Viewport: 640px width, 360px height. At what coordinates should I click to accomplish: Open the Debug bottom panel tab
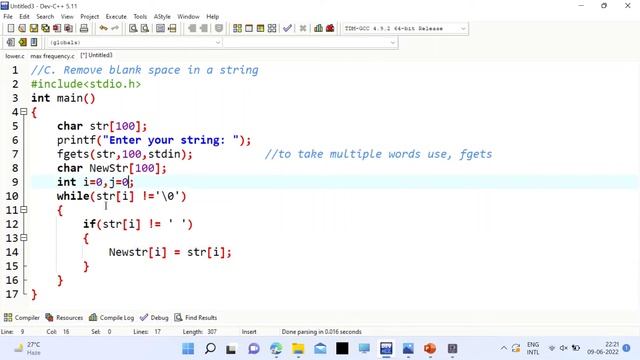click(154, 318)
